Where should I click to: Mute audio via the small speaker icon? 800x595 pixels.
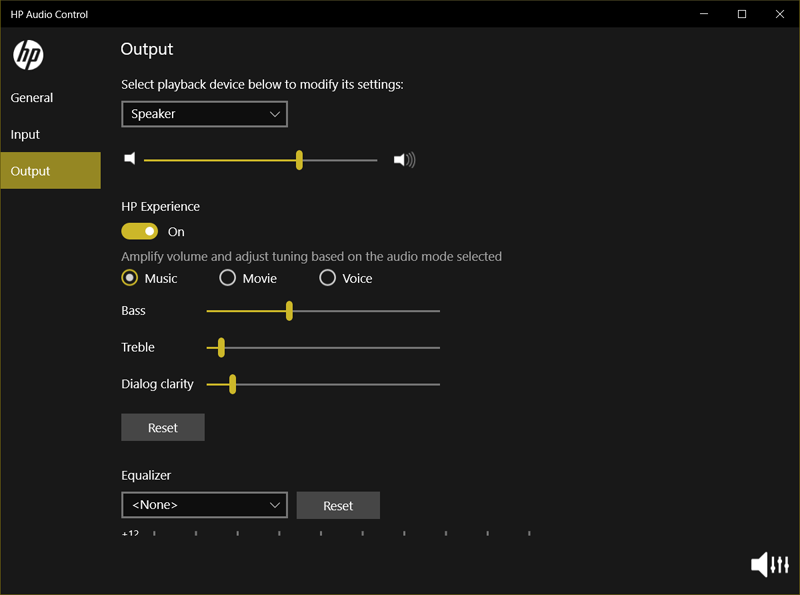click(130, 158)
